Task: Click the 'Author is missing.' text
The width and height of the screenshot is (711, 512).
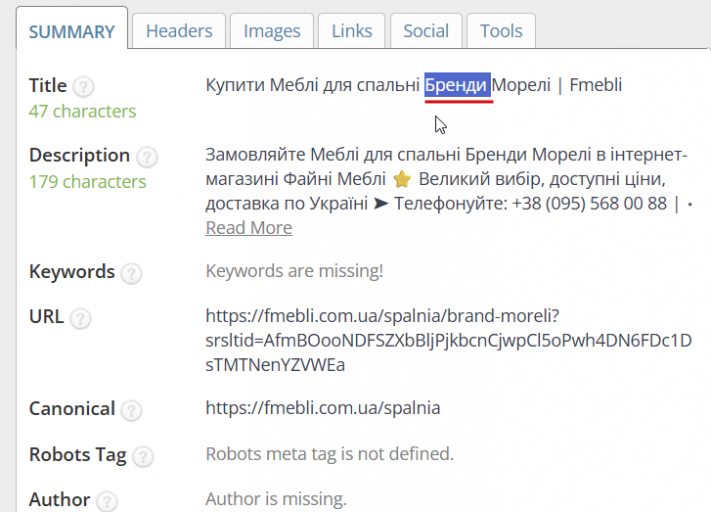Action: [276, 498]
